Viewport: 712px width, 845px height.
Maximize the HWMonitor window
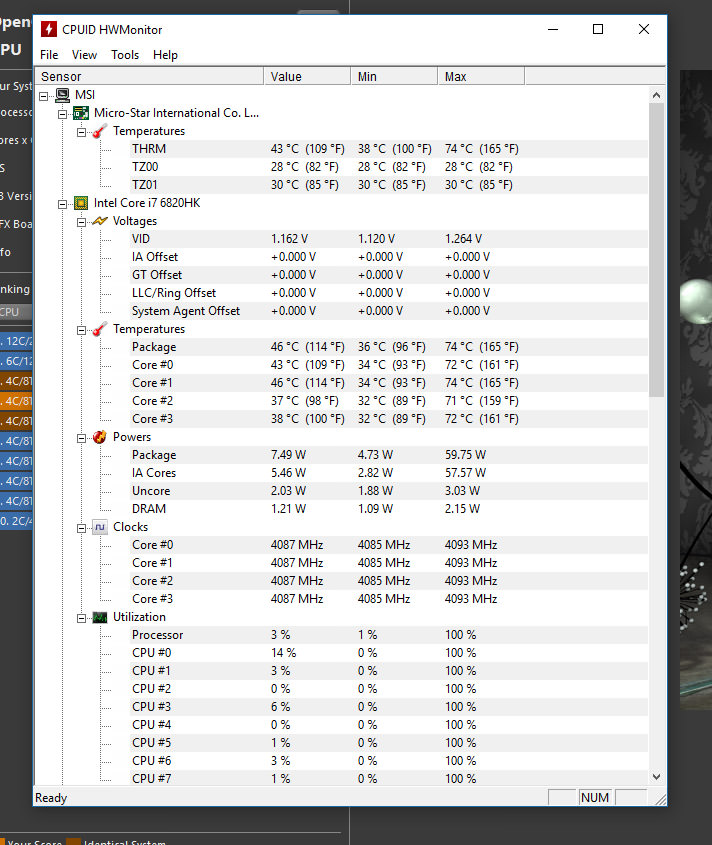click(x=598, y=29)
